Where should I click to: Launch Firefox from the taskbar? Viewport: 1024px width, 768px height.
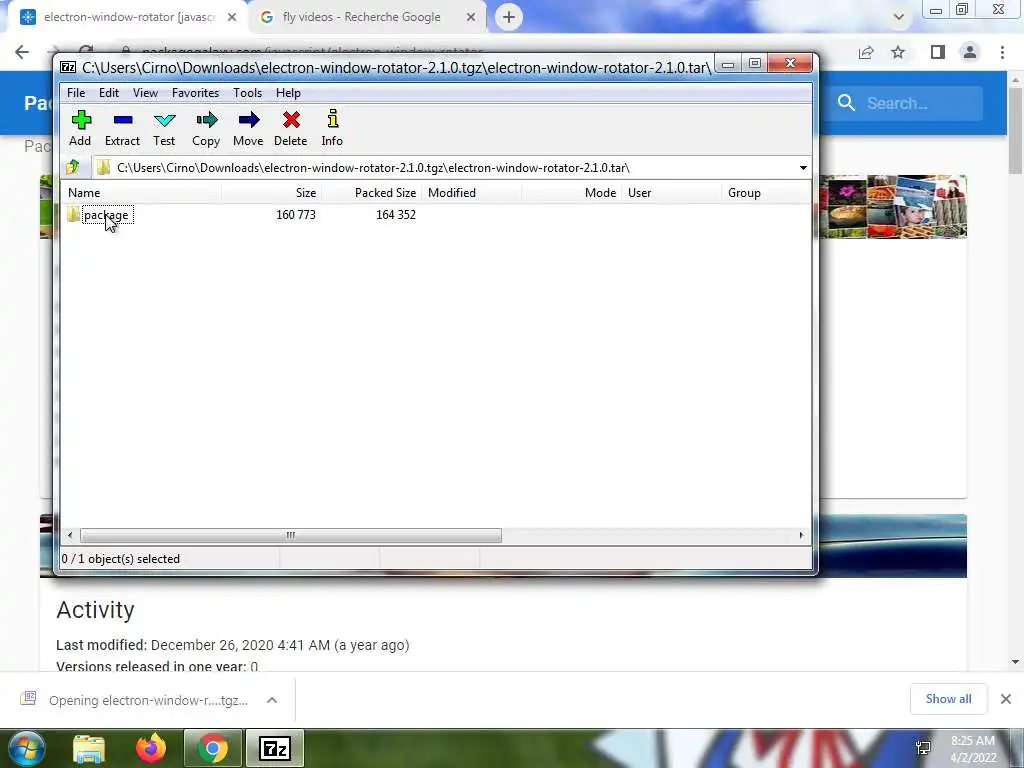(151, 748)
